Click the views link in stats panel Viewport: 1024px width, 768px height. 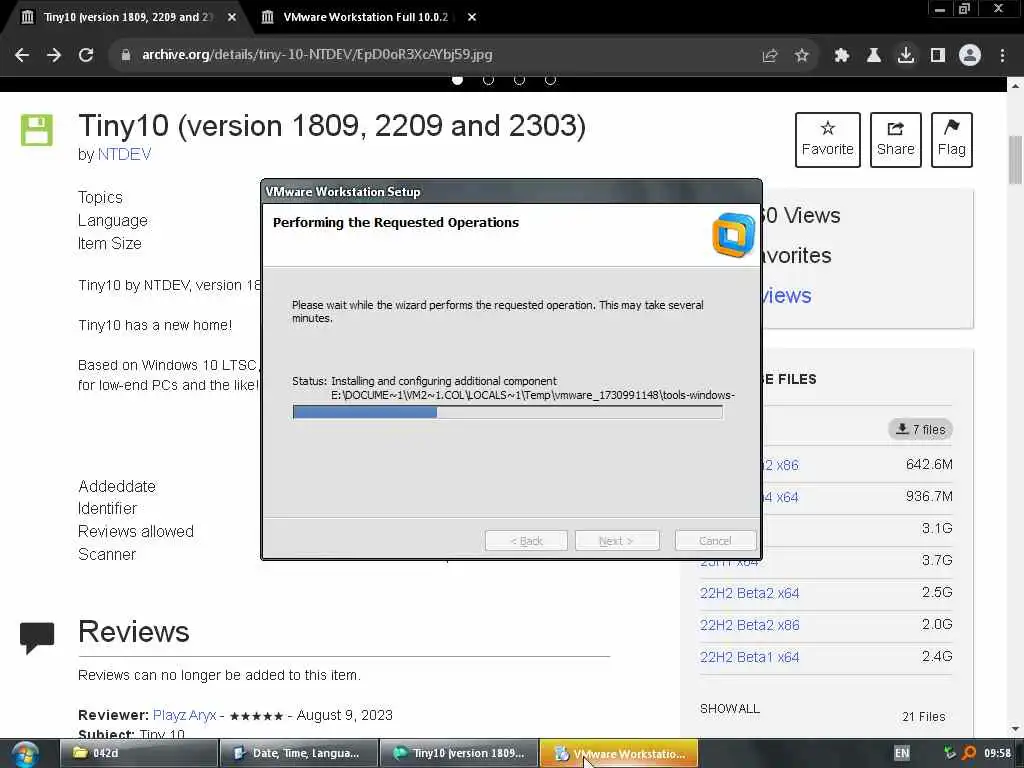[786, 295]
